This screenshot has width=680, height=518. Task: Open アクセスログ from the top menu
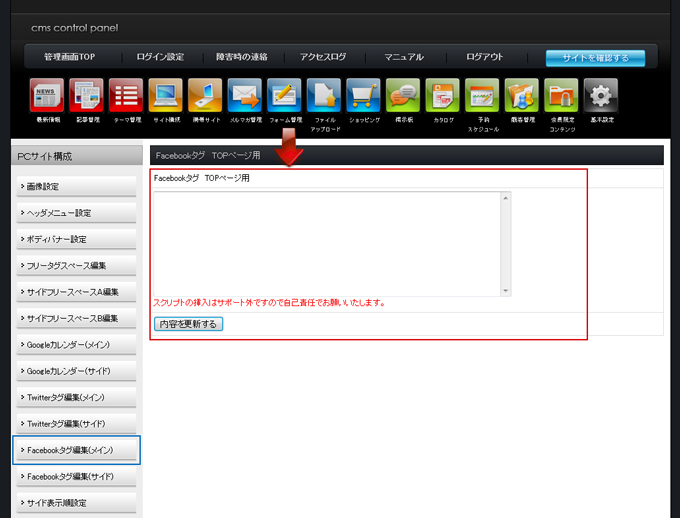(323, 57)
